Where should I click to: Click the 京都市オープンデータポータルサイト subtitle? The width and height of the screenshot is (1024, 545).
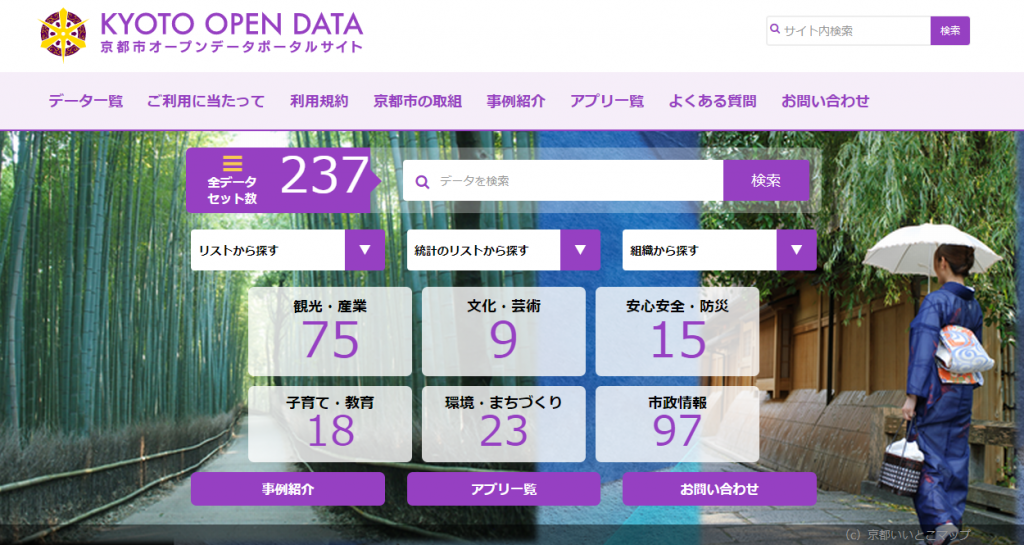click(x=231, y=48)
